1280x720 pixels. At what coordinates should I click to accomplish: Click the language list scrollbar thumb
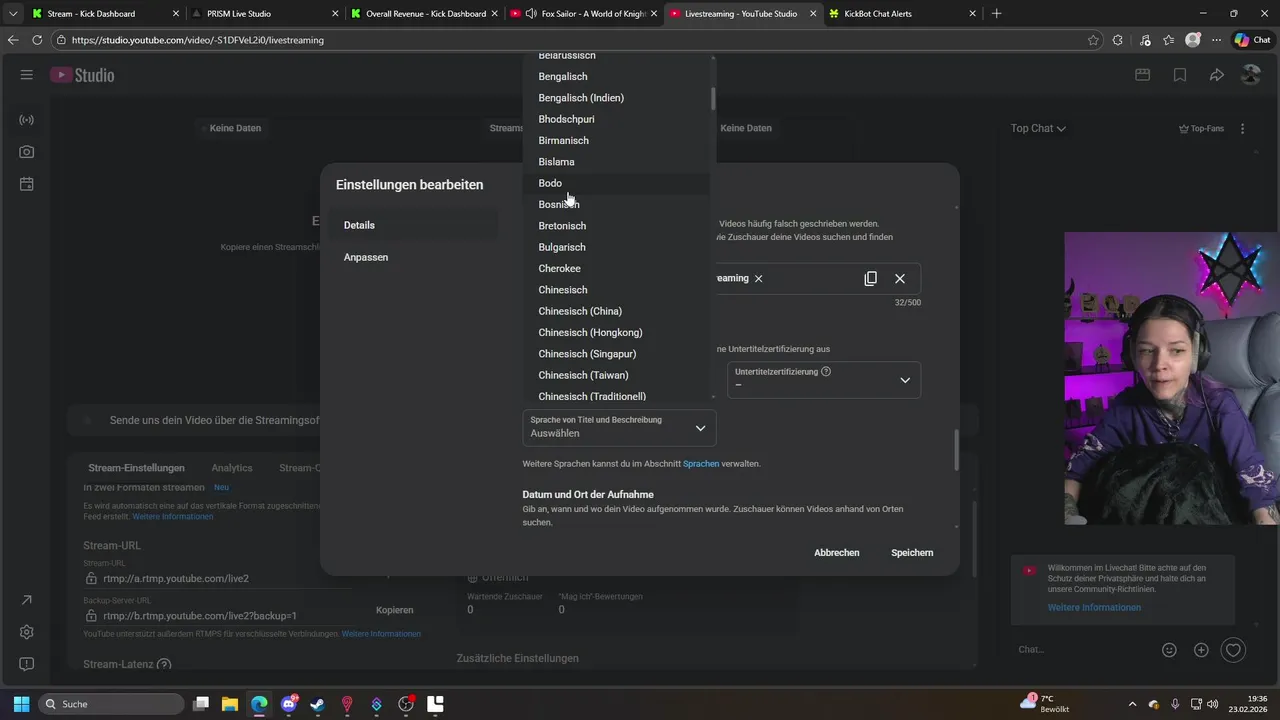[x=713, y=98]
